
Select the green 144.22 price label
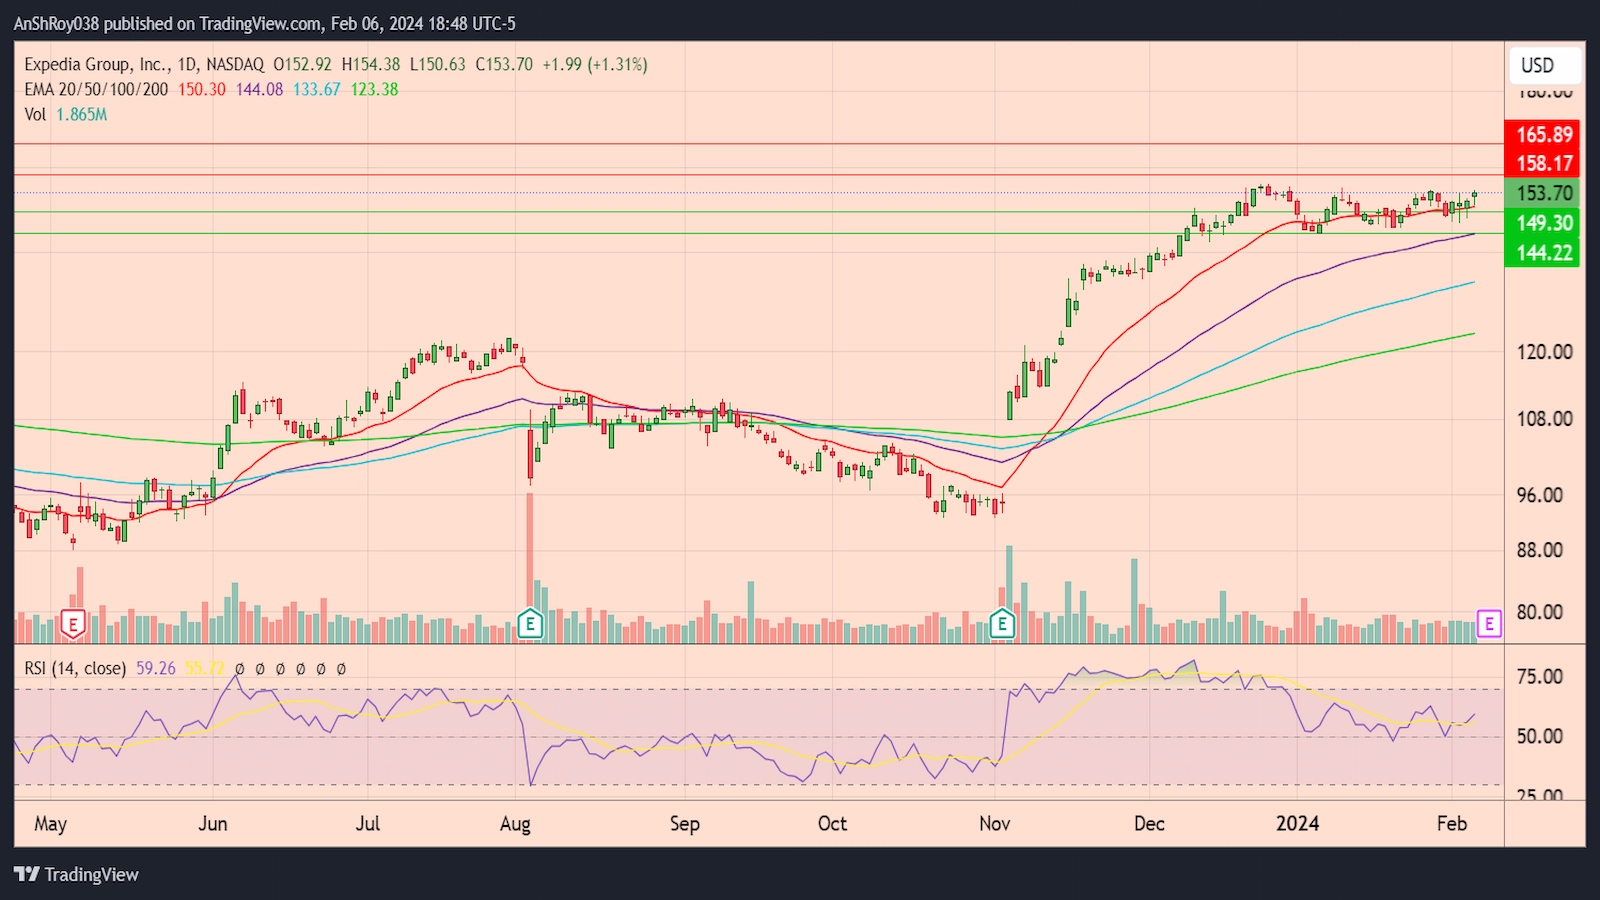[1543, 253]
